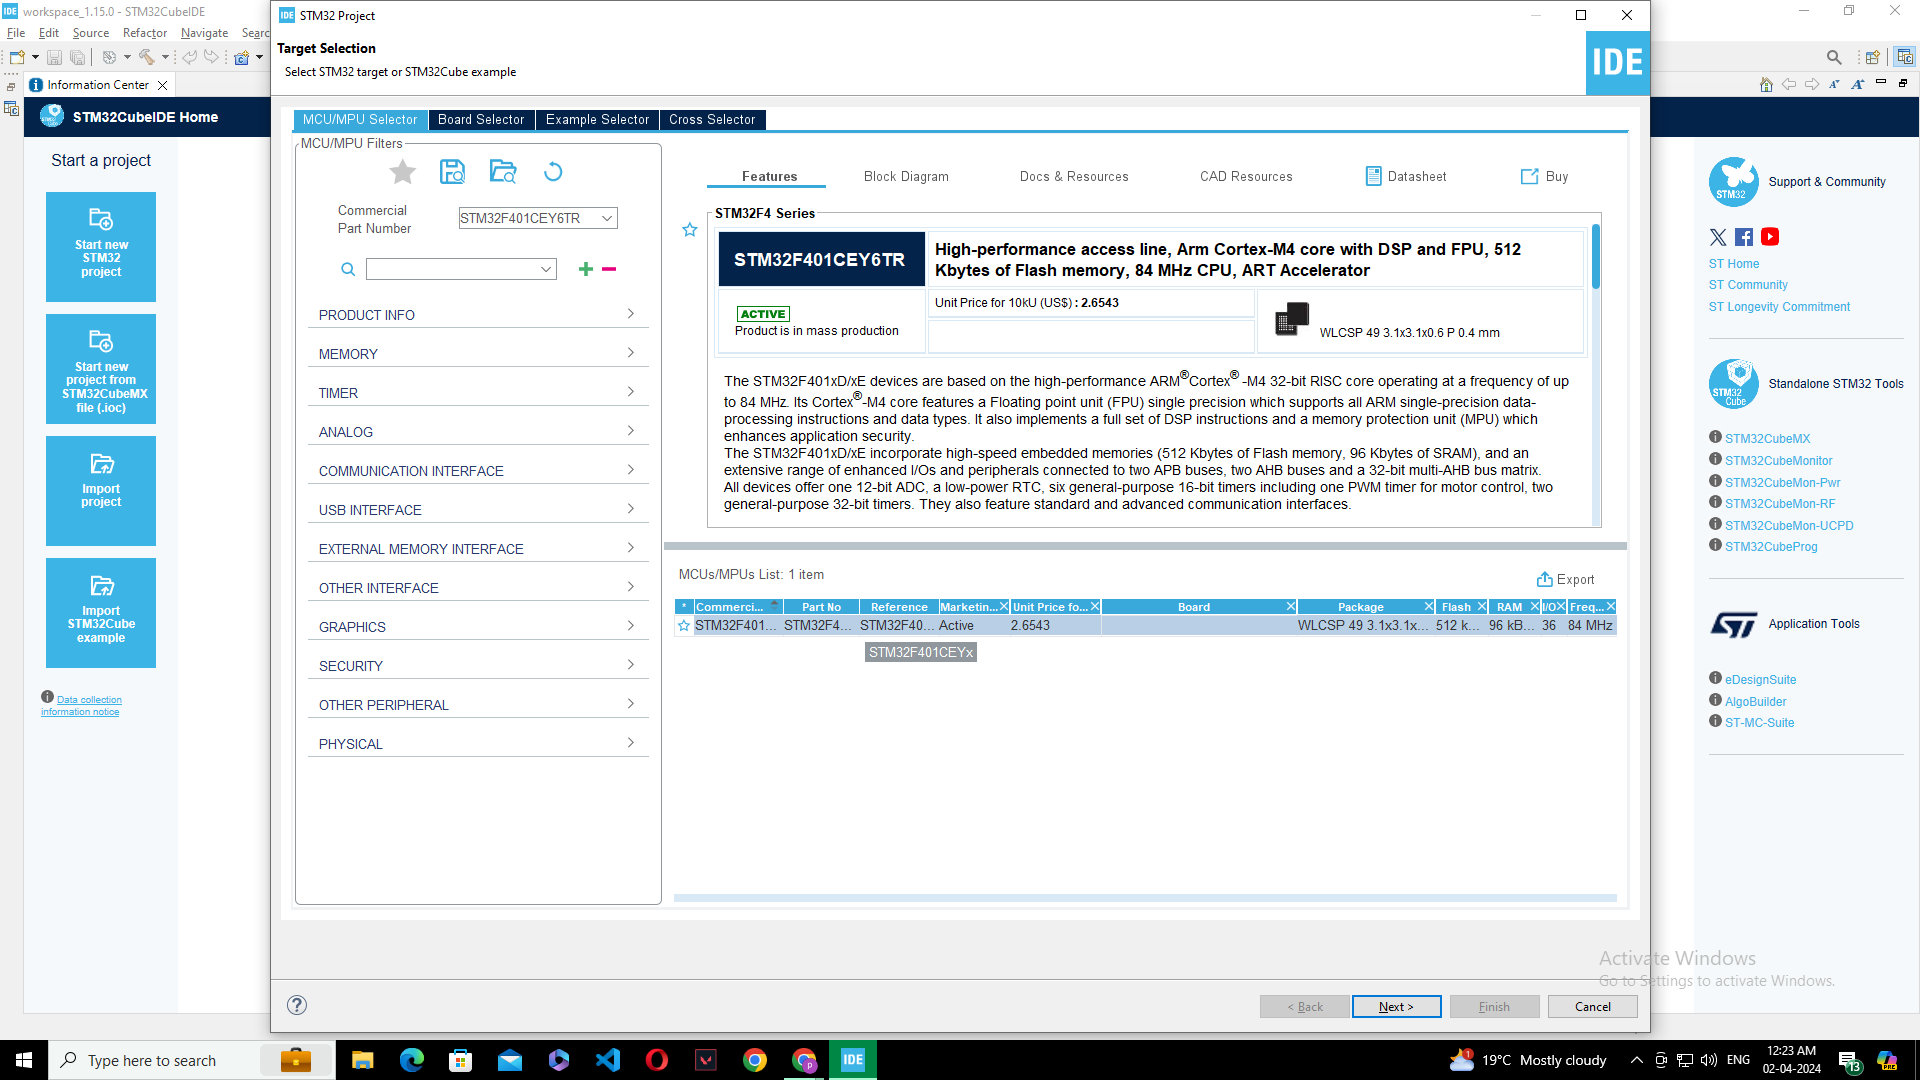Open the help question mark icon
This screenshot has width=1920, height=1080.
tap(297, 1006)
